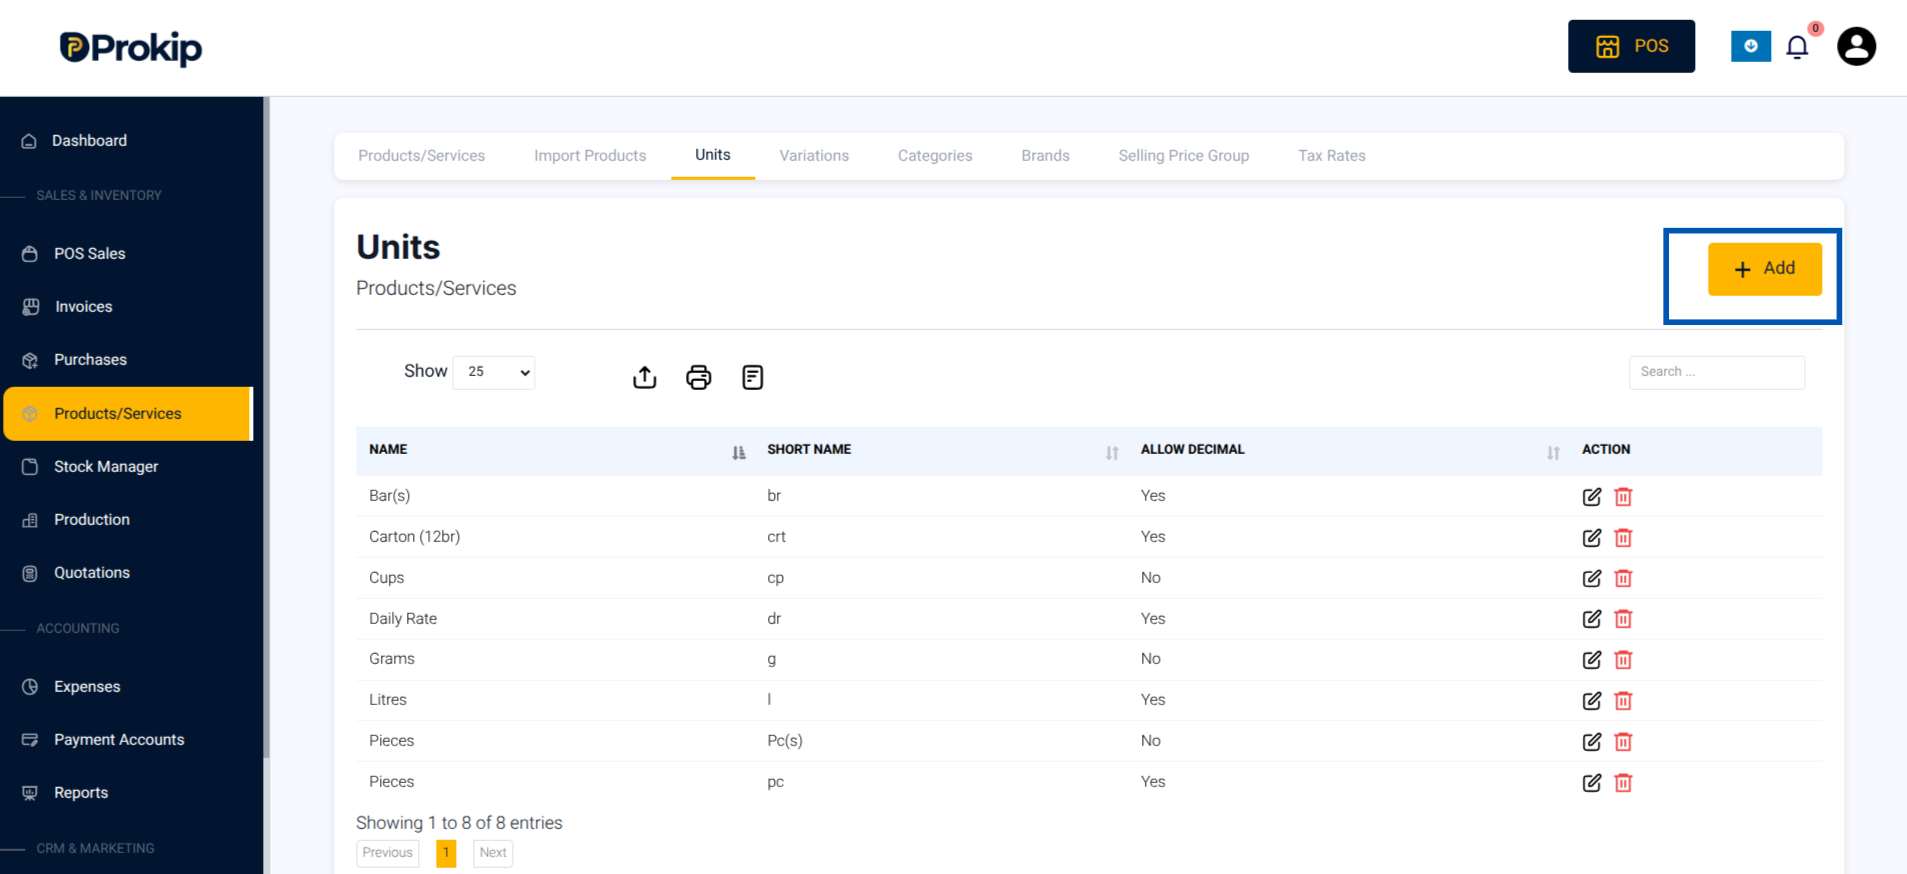
Task: Open the Show entries dropdown
Action: 494,372
